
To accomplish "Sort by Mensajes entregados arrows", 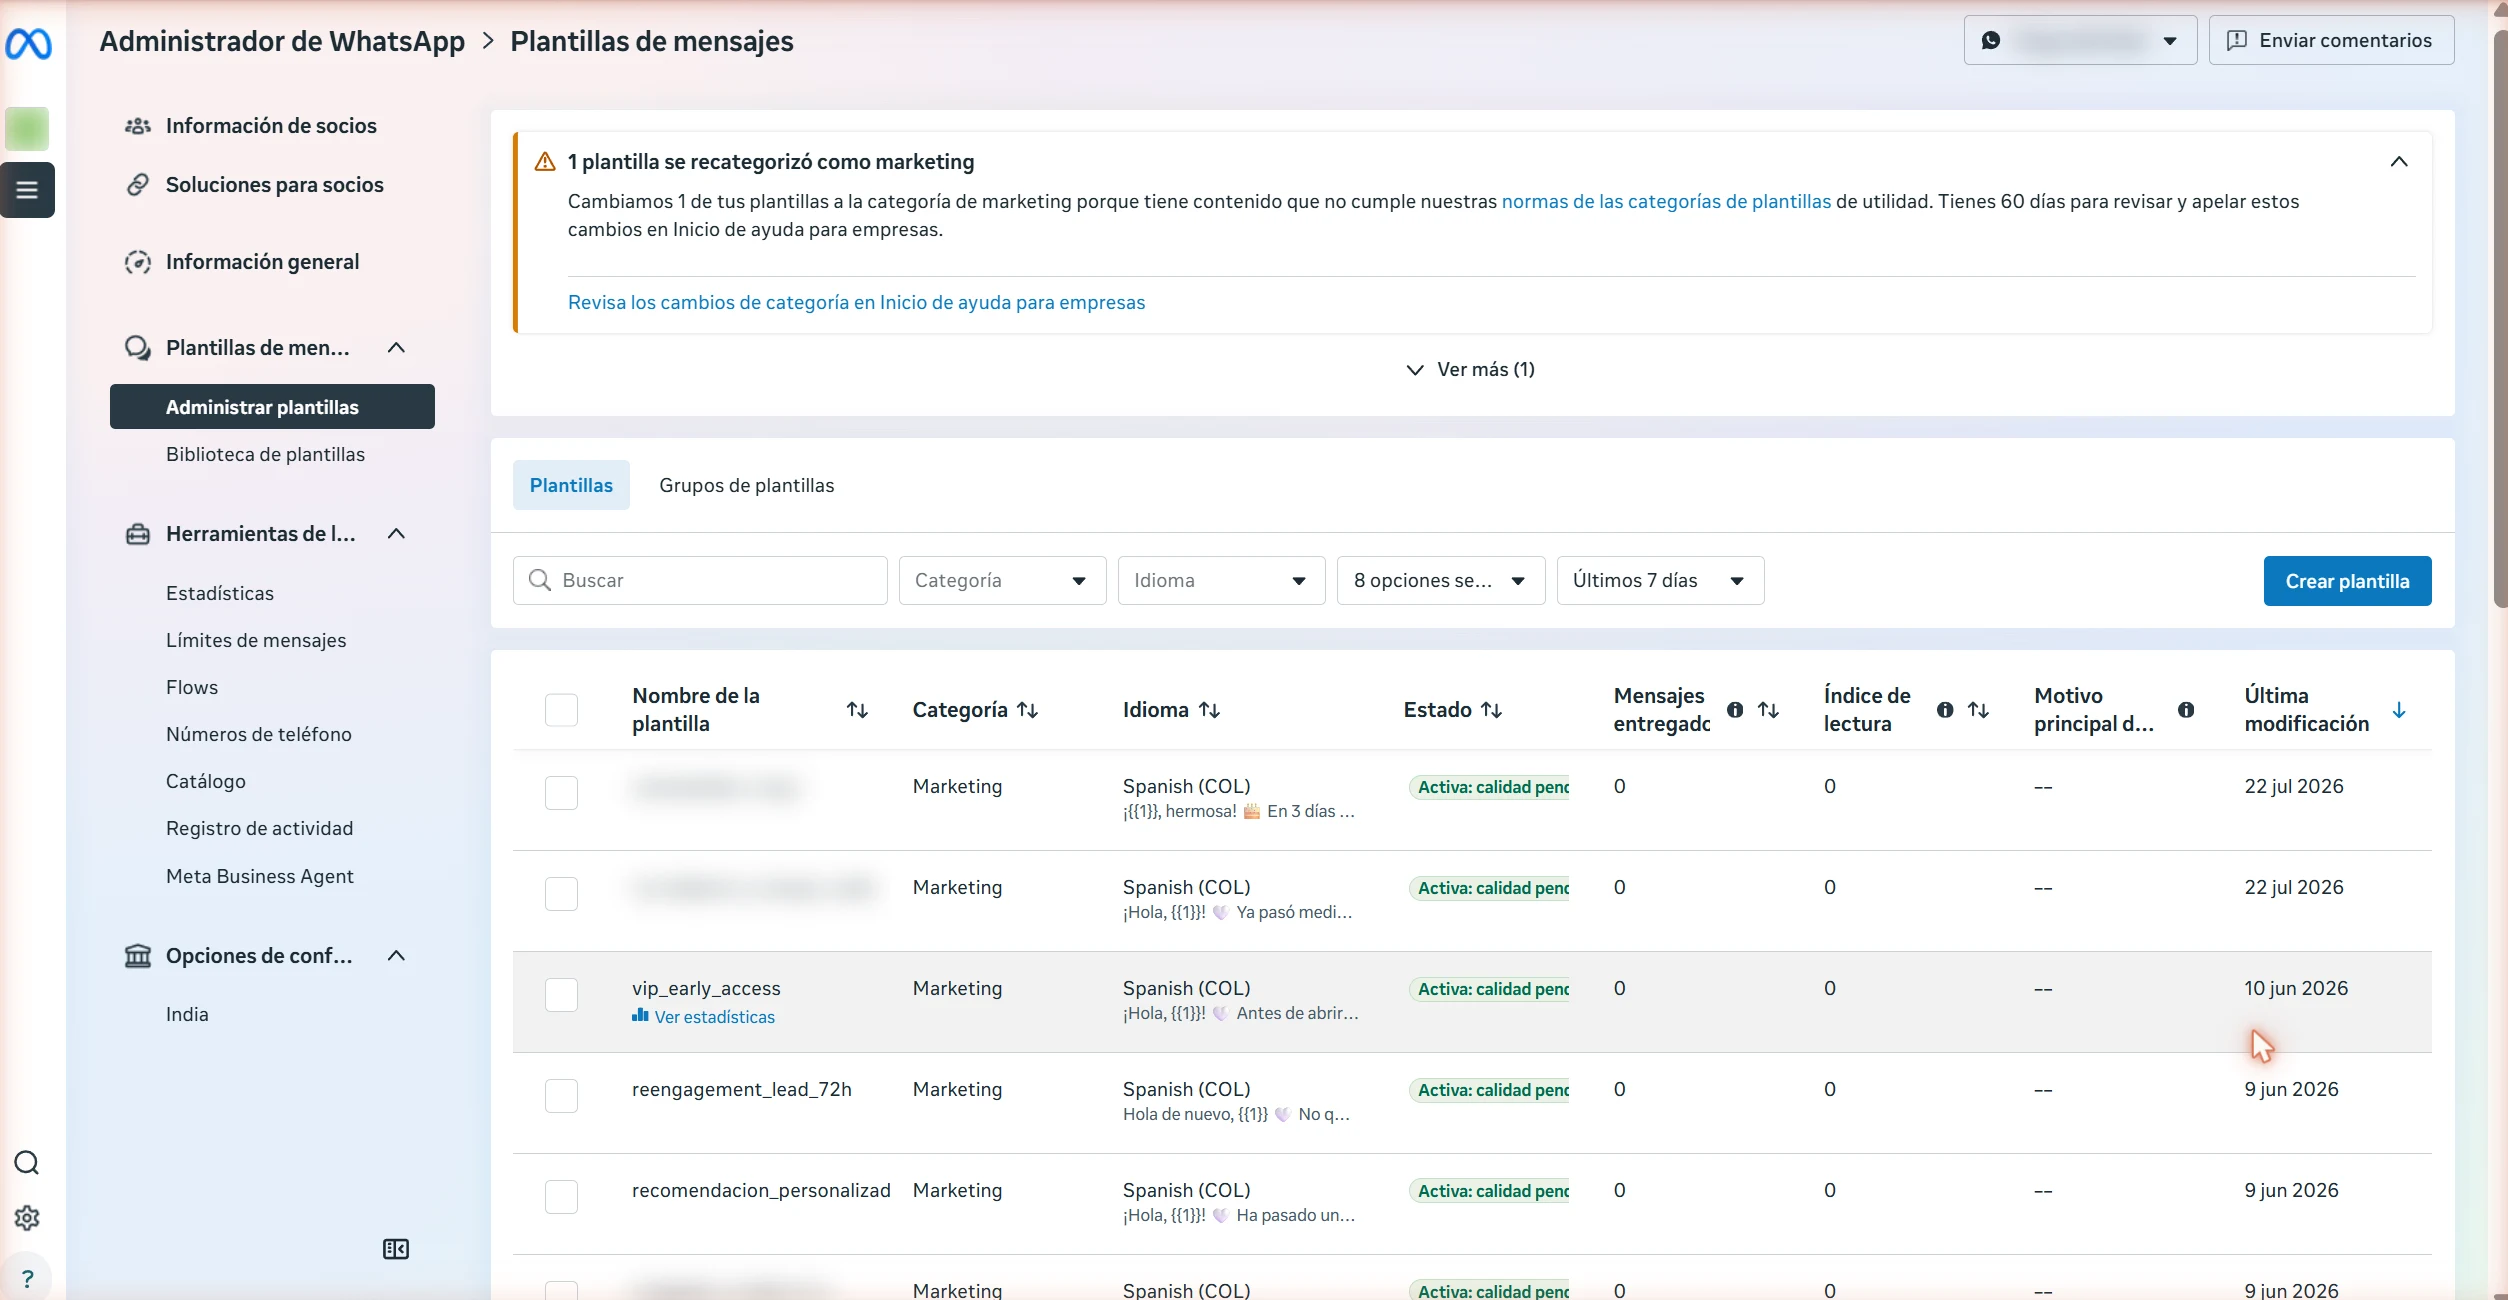I will click(1769, 710).
